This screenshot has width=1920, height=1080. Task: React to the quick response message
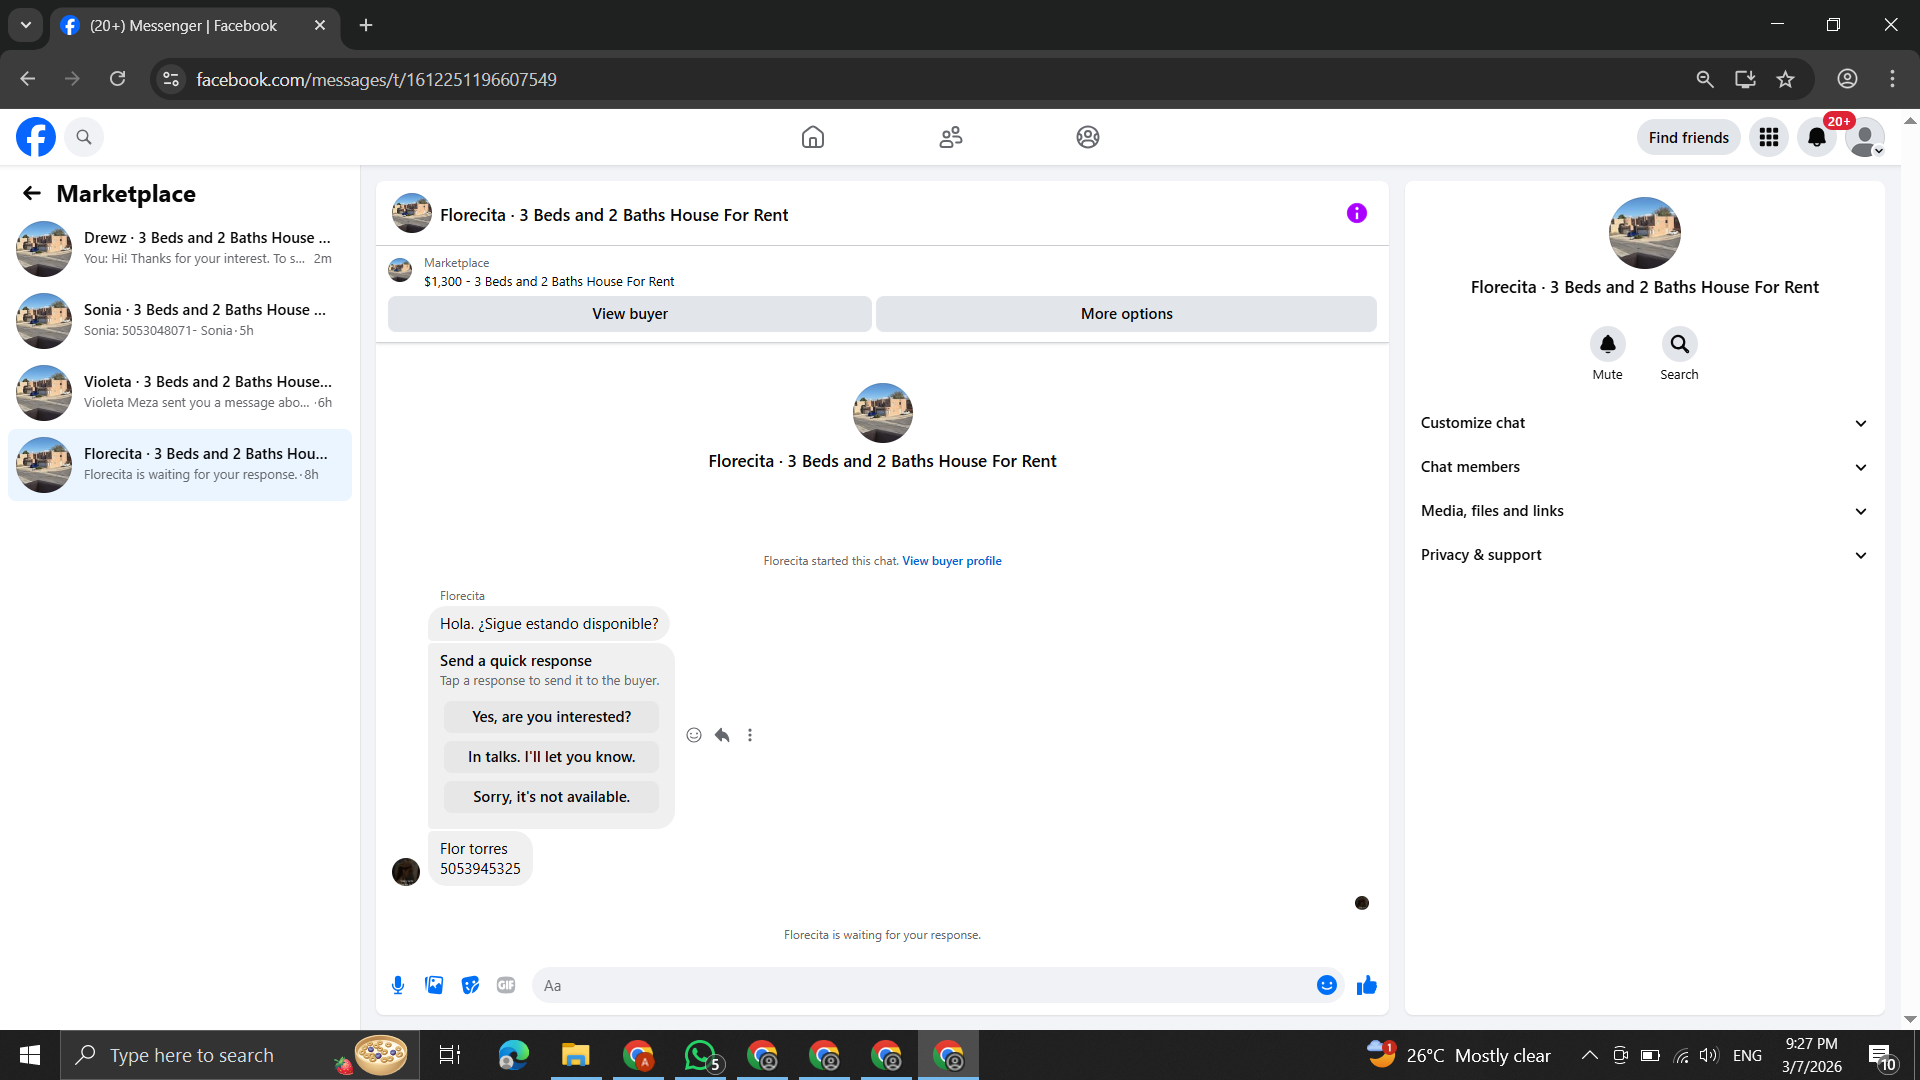694,735
